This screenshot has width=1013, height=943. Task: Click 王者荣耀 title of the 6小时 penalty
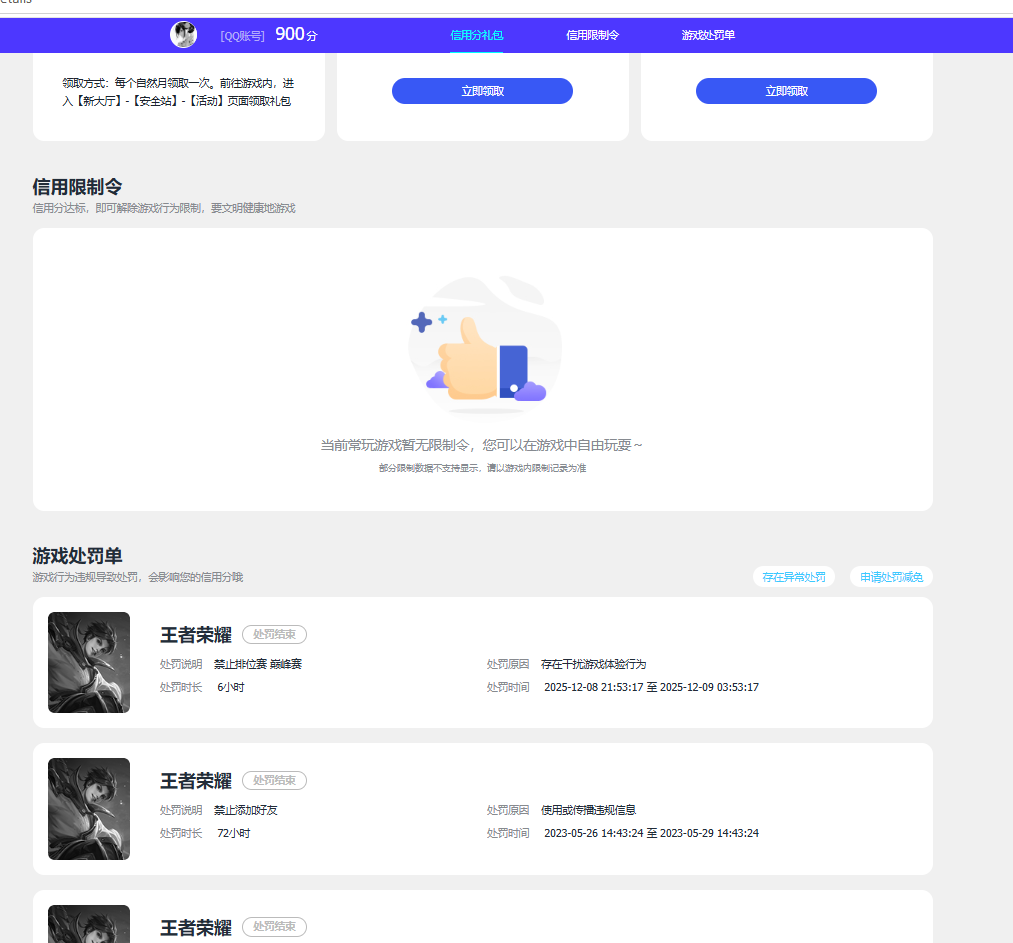coord(196,635)
